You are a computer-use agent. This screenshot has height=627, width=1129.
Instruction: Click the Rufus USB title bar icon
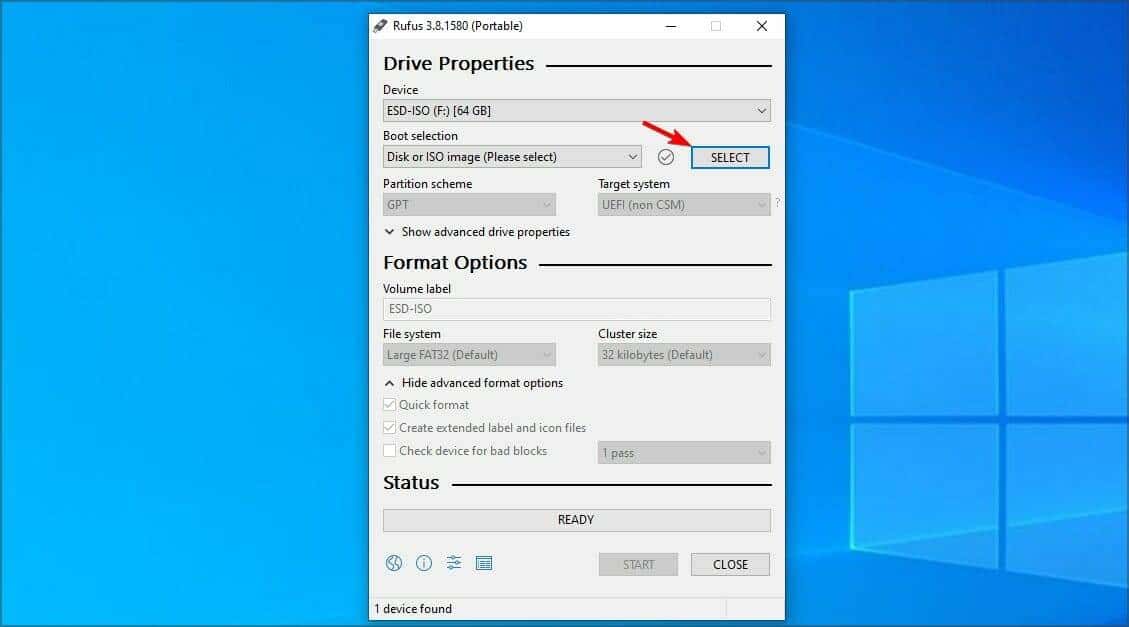(381, 26)
